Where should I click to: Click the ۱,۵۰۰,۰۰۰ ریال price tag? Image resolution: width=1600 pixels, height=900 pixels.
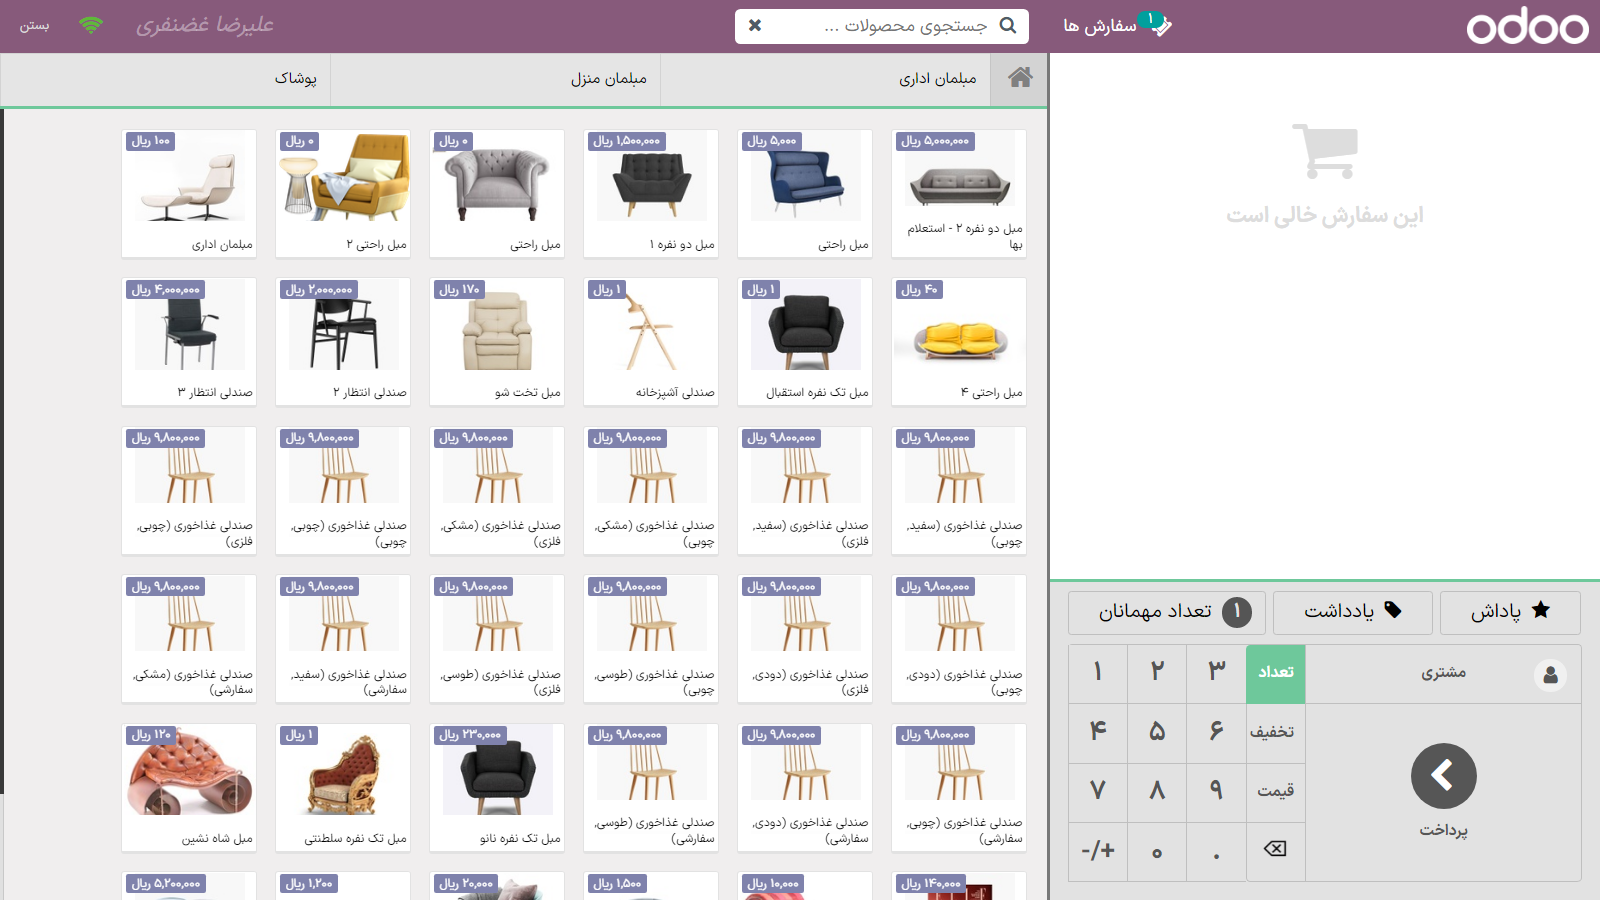tap(627, 141)
